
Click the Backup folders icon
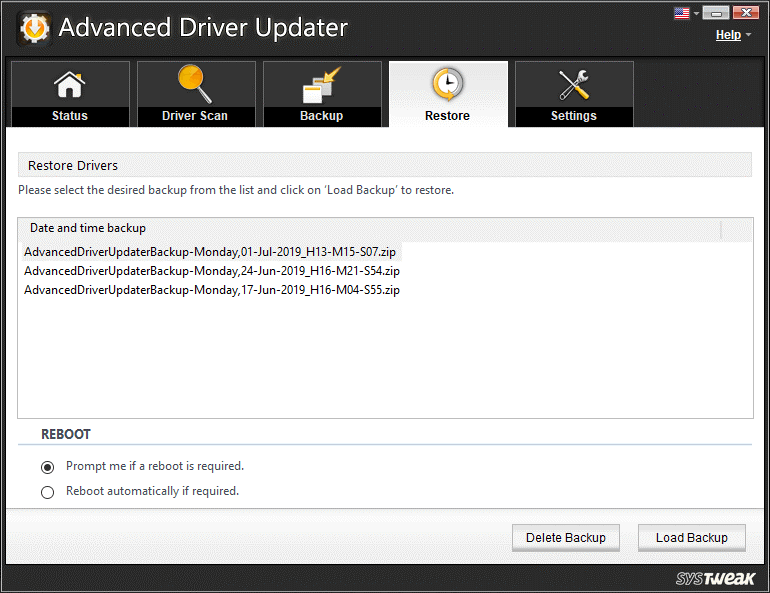[322, 85]
